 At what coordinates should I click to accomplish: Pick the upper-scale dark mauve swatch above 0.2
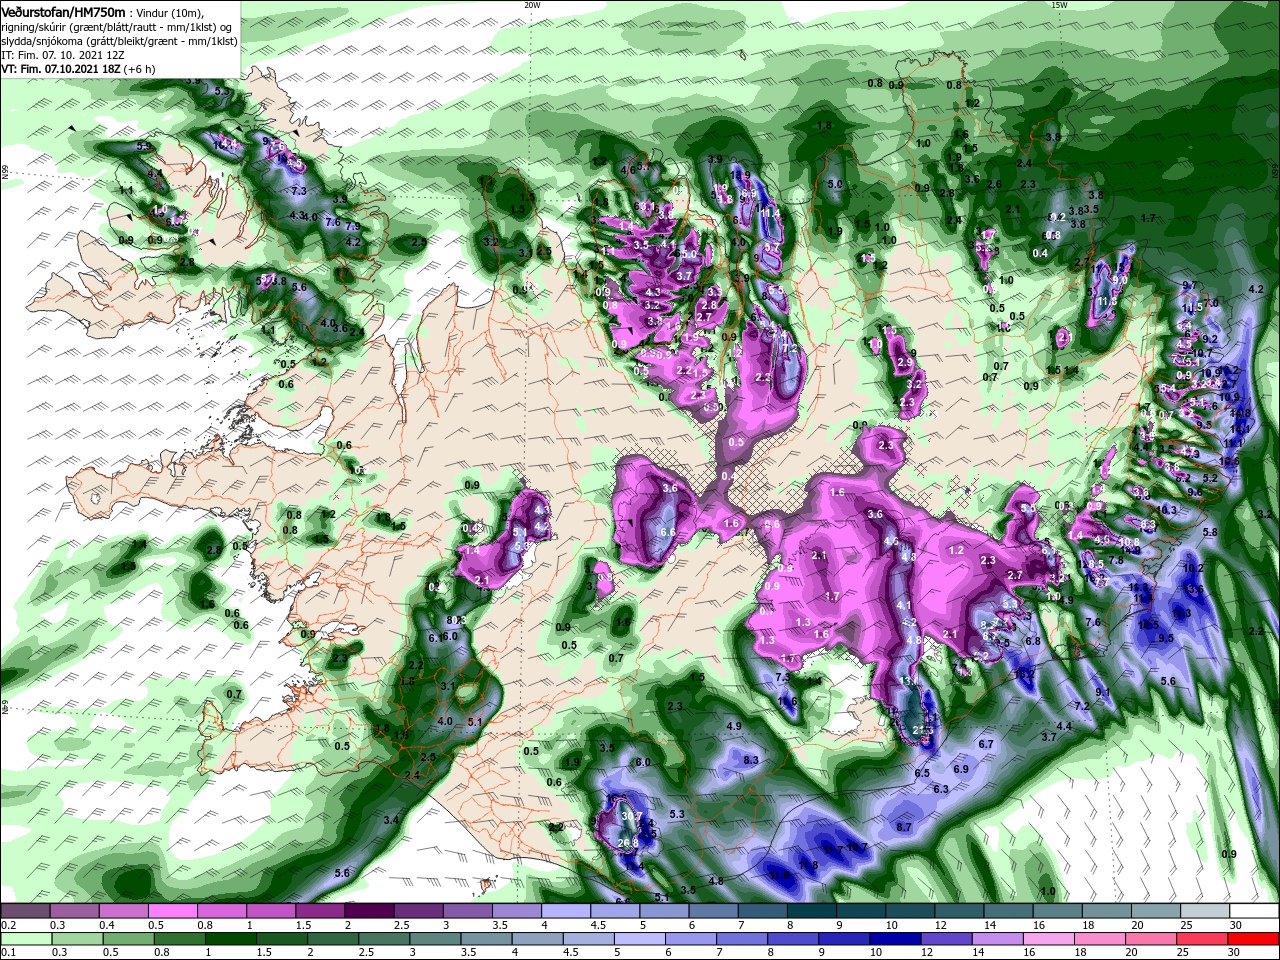24,911
